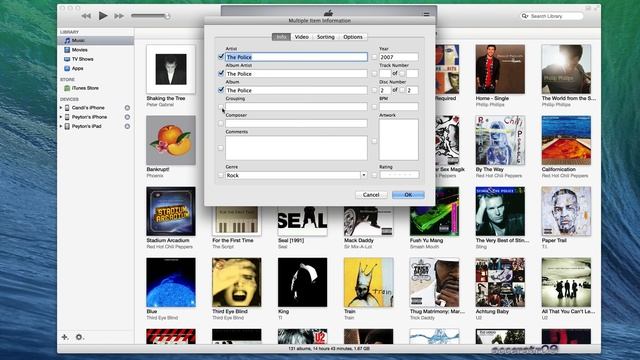Open the Genre dropdown arrow

[x=364, y=175]
